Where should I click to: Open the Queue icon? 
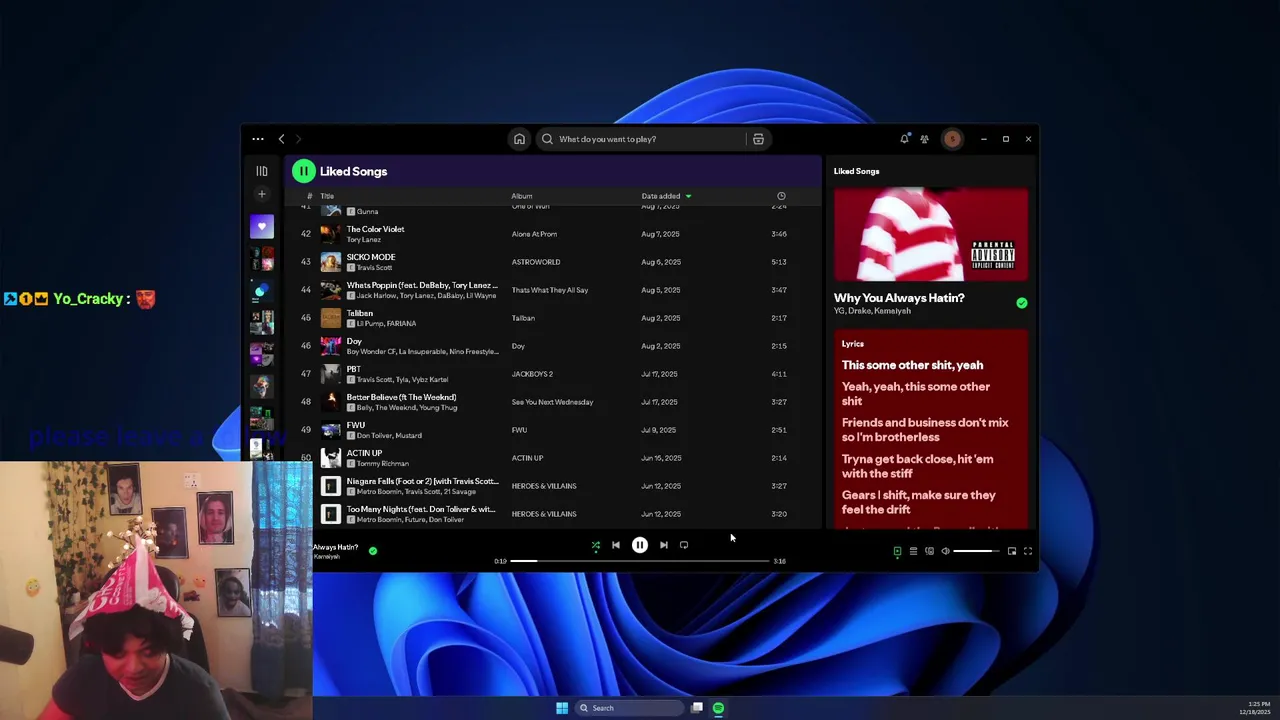coord(913,551)
